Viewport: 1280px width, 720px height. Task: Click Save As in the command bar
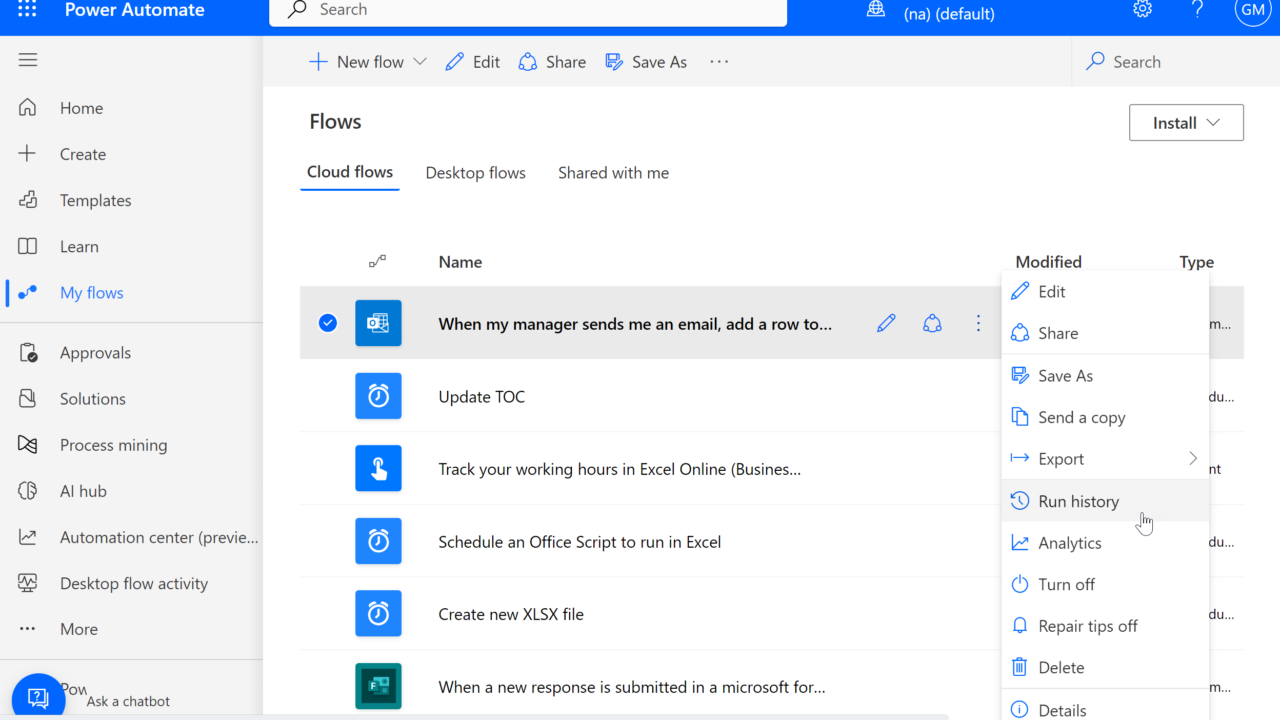(x=647, y=62)
